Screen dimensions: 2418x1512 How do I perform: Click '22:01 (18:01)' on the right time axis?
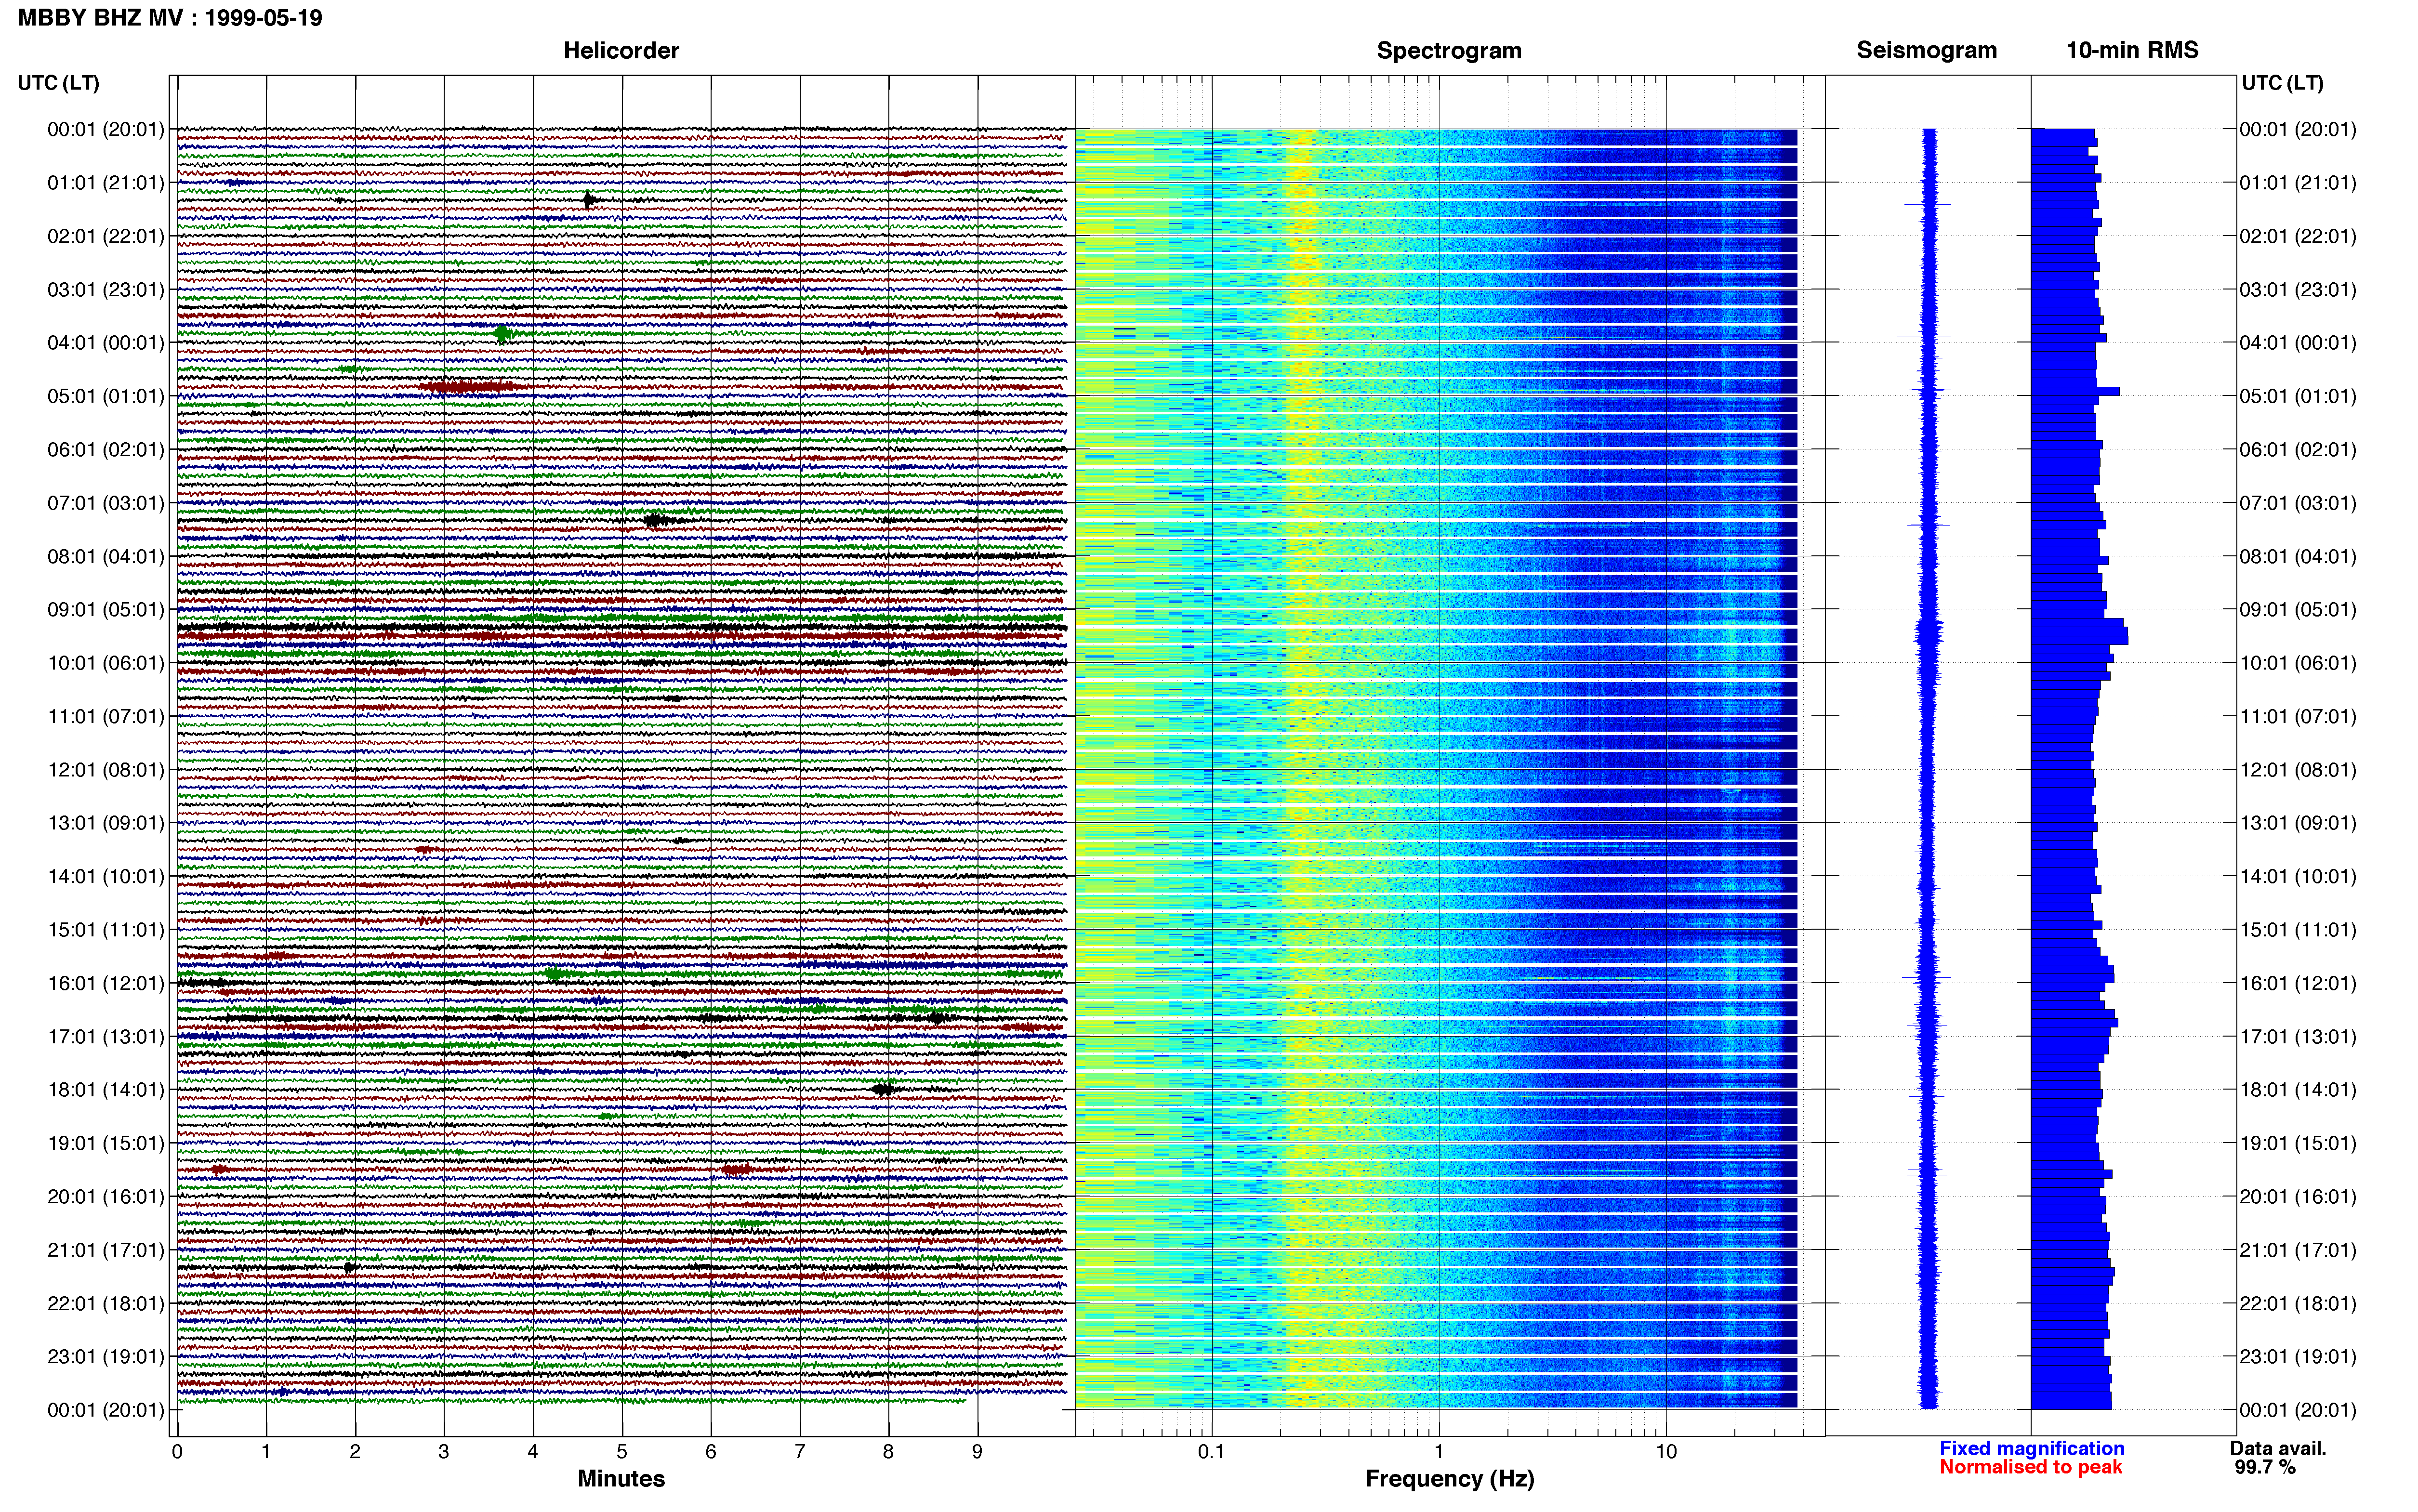tap(2298, 1303)
